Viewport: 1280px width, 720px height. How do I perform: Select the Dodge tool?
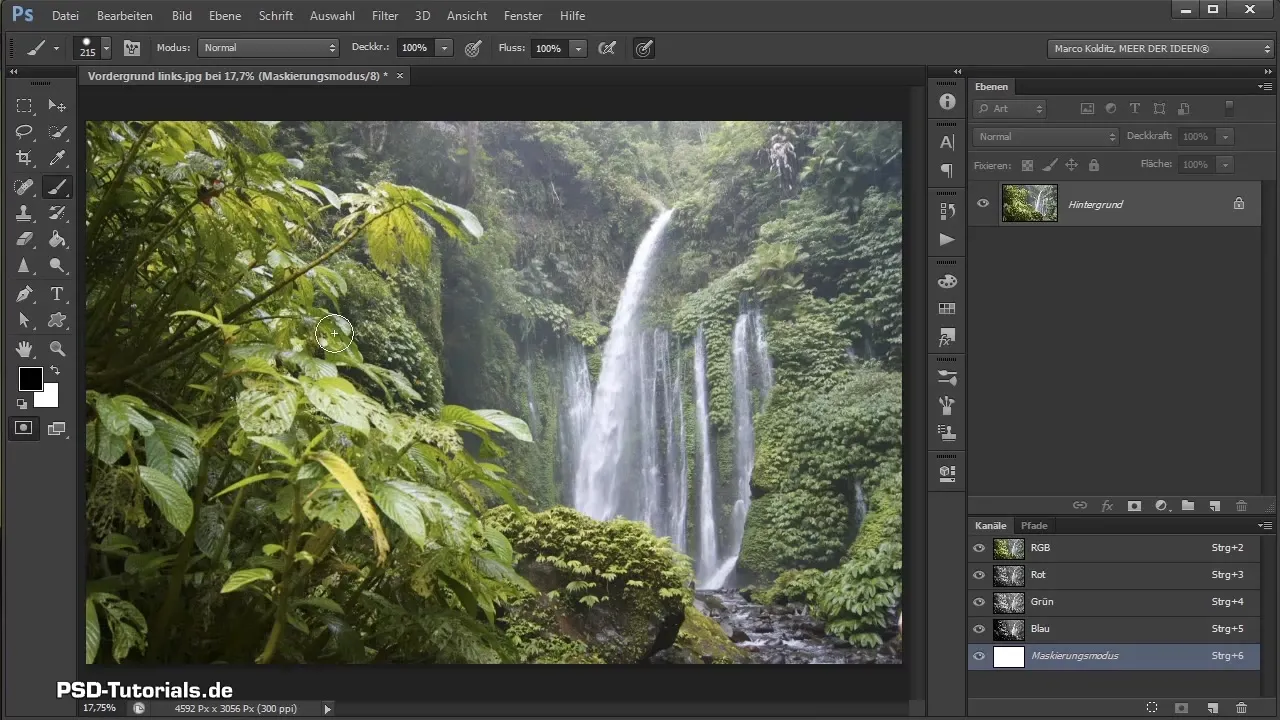[x=58, y=266]
